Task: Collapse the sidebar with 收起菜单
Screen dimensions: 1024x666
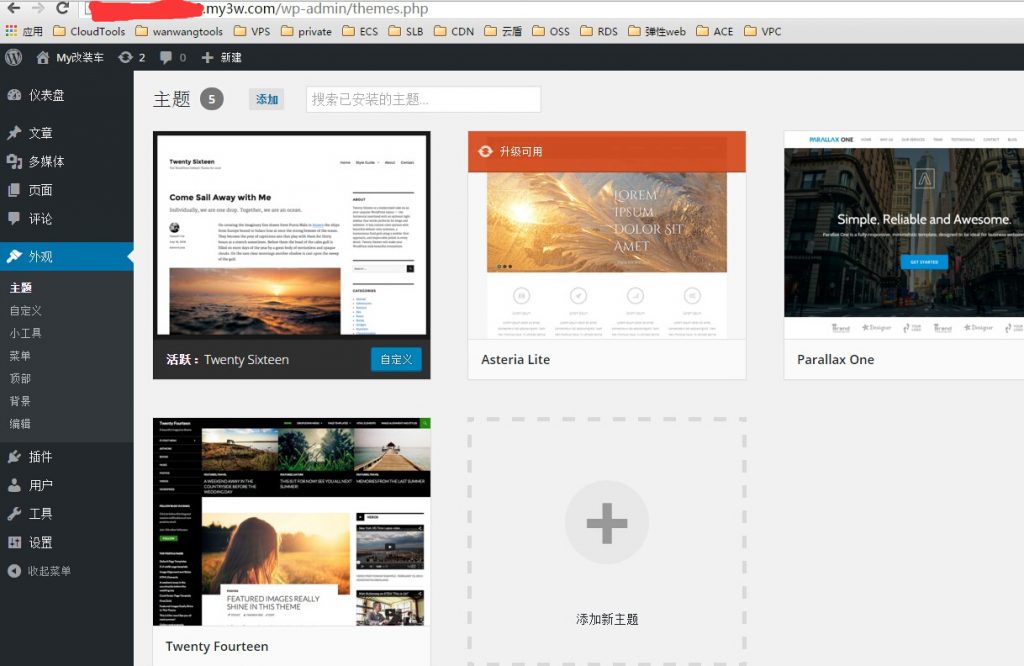Action: (48, 571)
